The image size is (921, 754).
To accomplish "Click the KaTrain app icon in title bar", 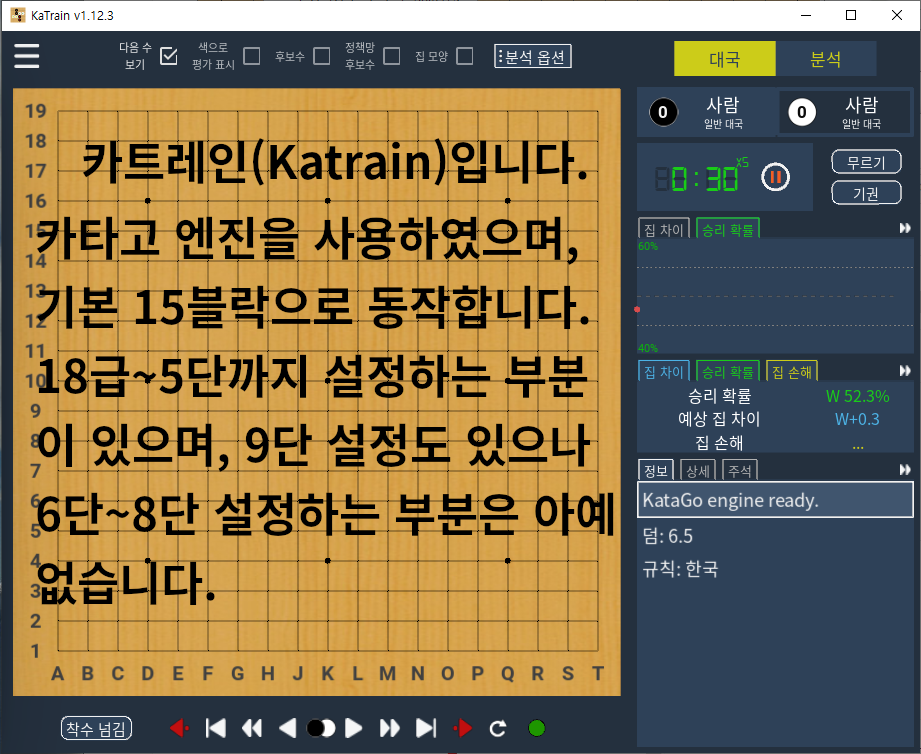I will coord(18,15).
